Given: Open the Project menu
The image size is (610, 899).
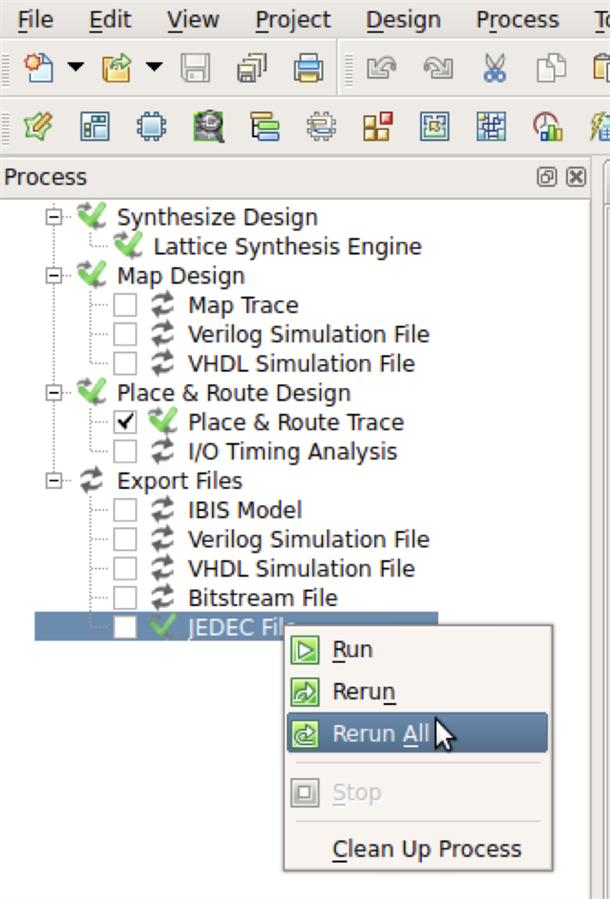Looking at the screenshot, I should [x=292, y=20].
